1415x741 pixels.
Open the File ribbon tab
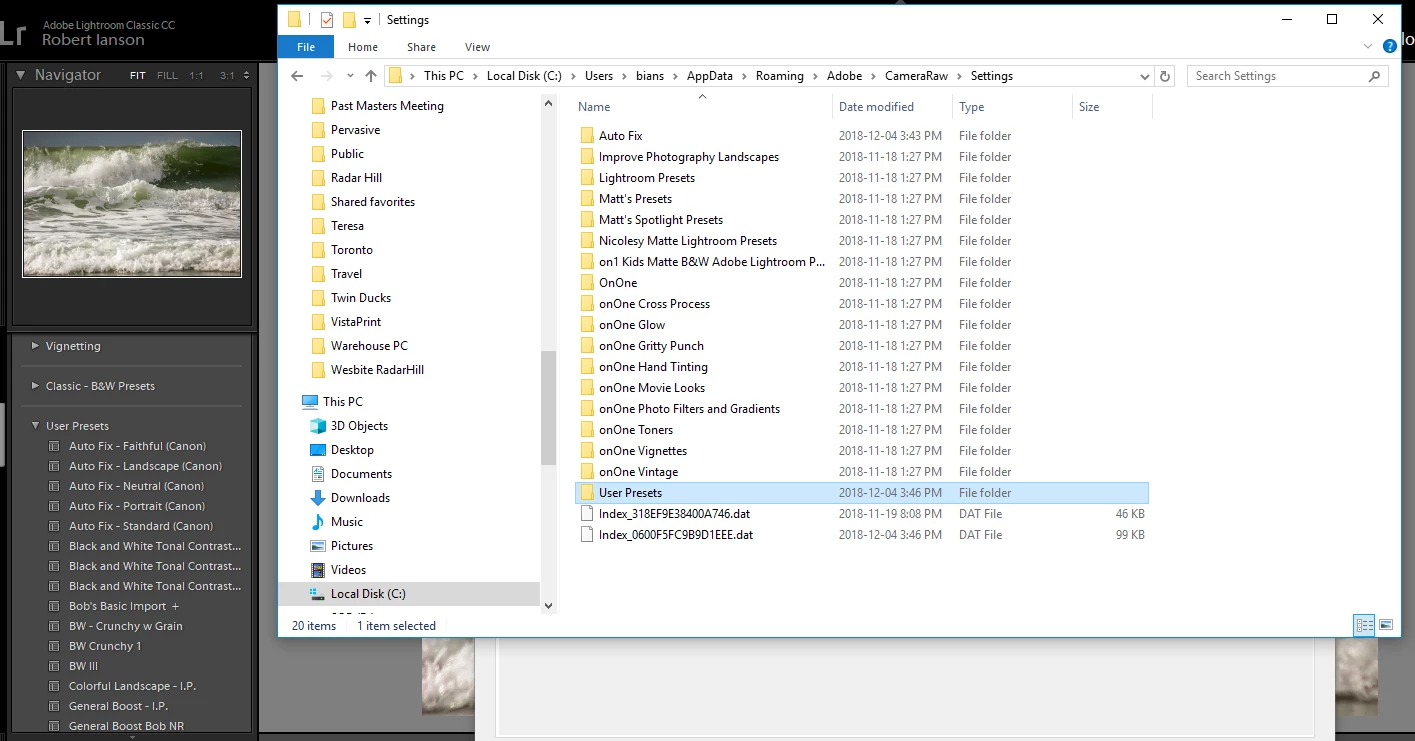pyautogui.click(x=306, y=47)
